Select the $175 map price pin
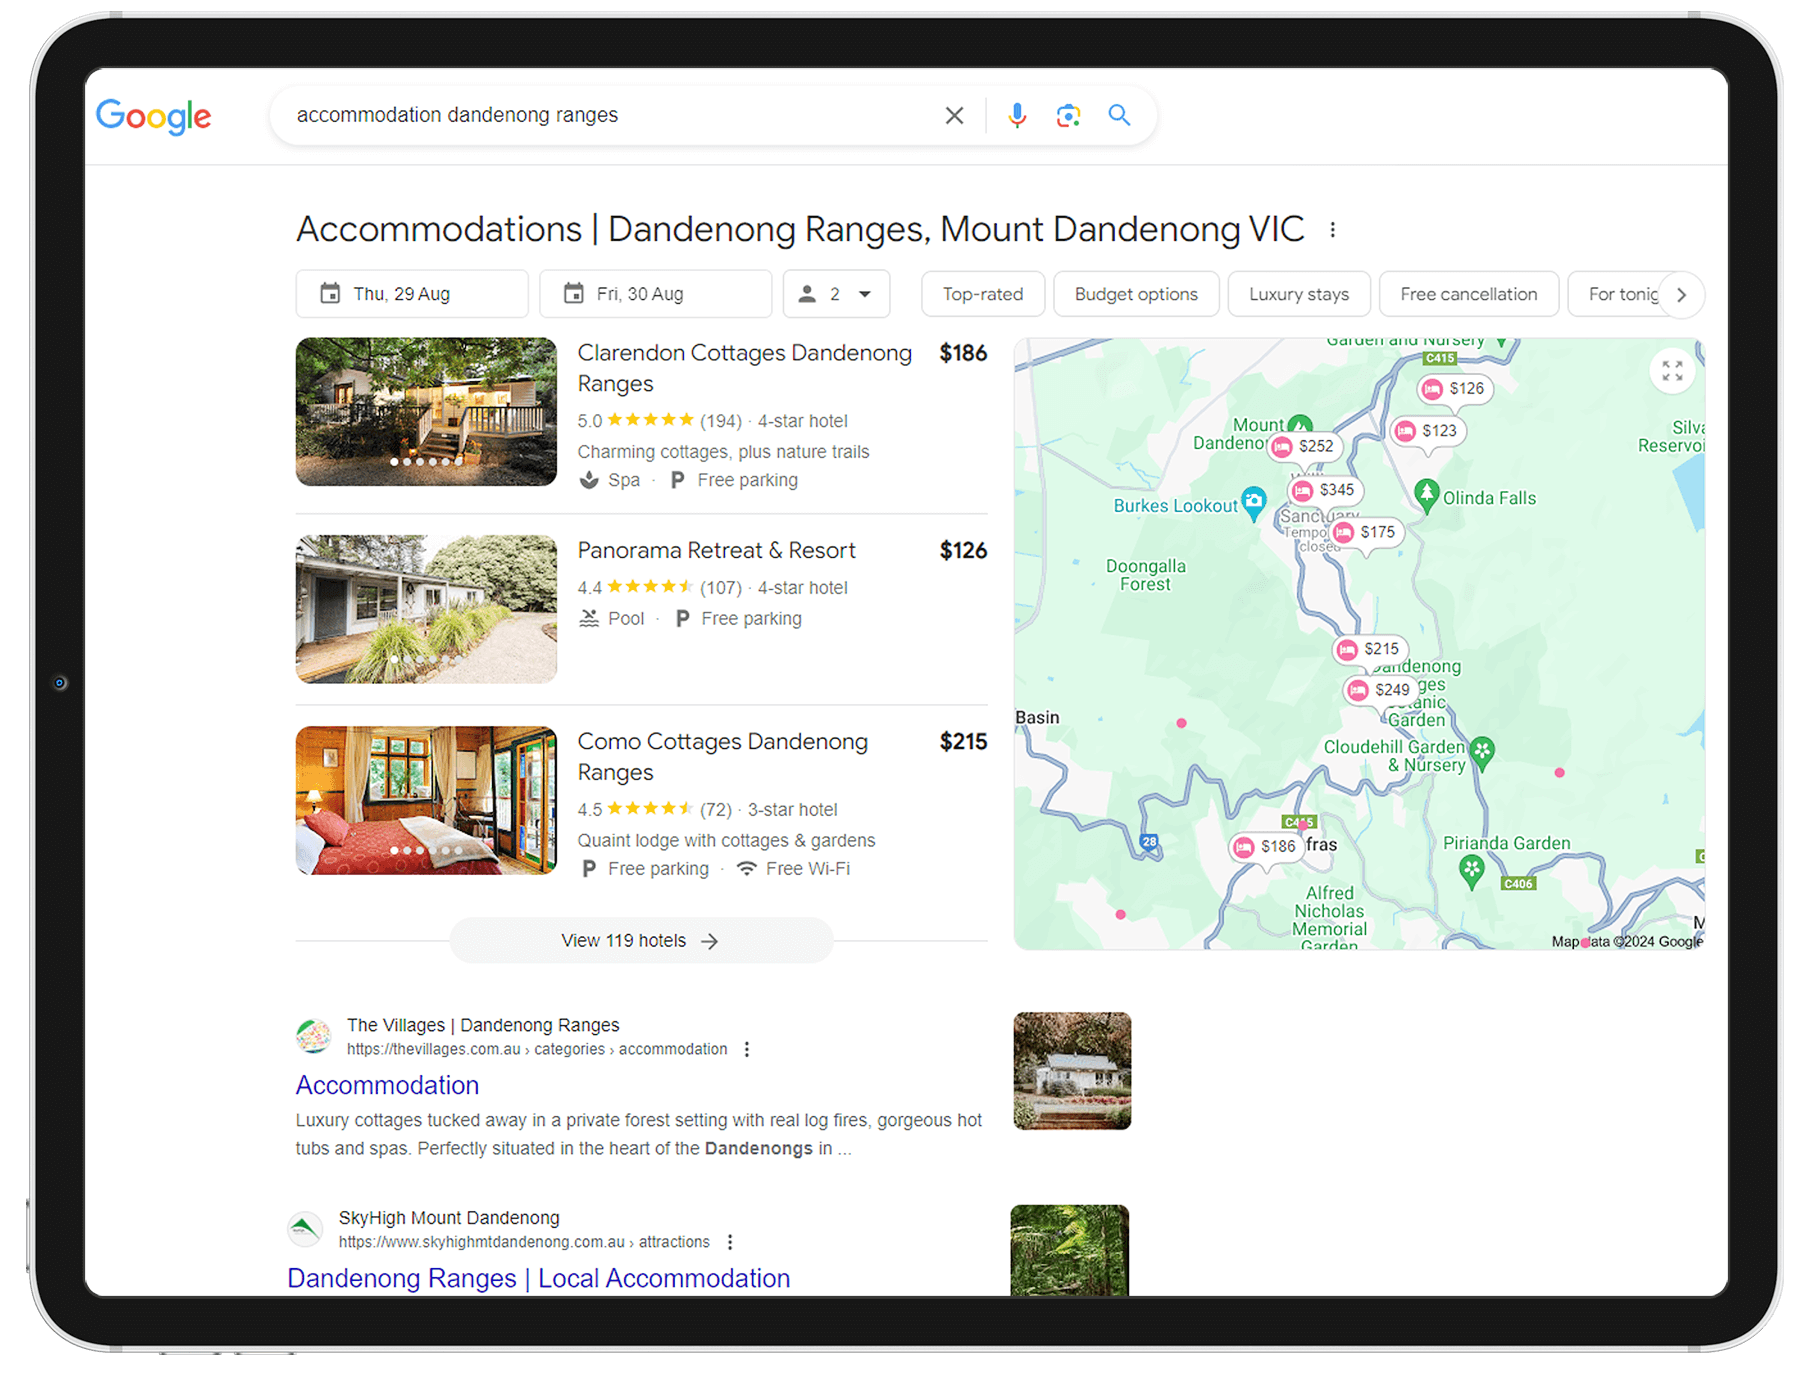Viewport: 1800px width, 1377px height. [x=1366, y=532]
